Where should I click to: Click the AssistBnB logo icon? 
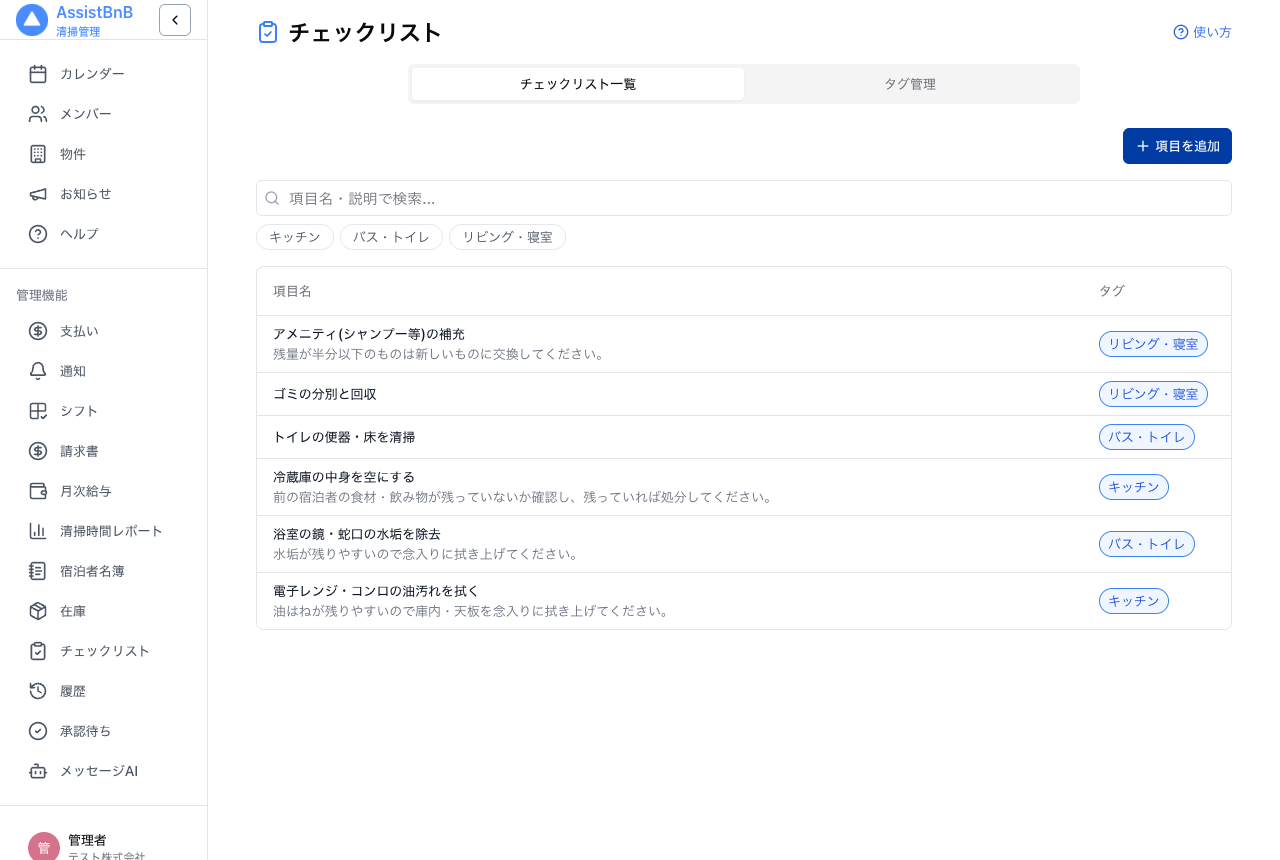click(x=32, y=20)
